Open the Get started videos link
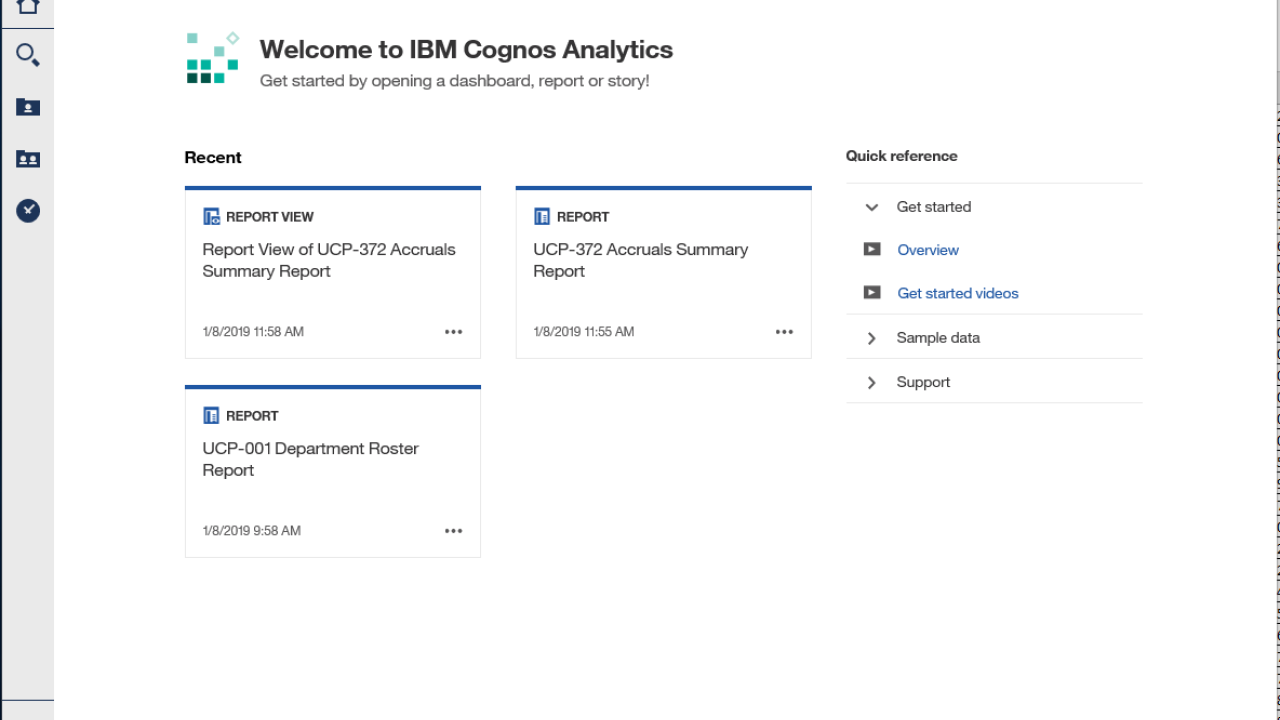Image resolution: width=1280 pixels, height=720 pixels. (x=958, y=293)
